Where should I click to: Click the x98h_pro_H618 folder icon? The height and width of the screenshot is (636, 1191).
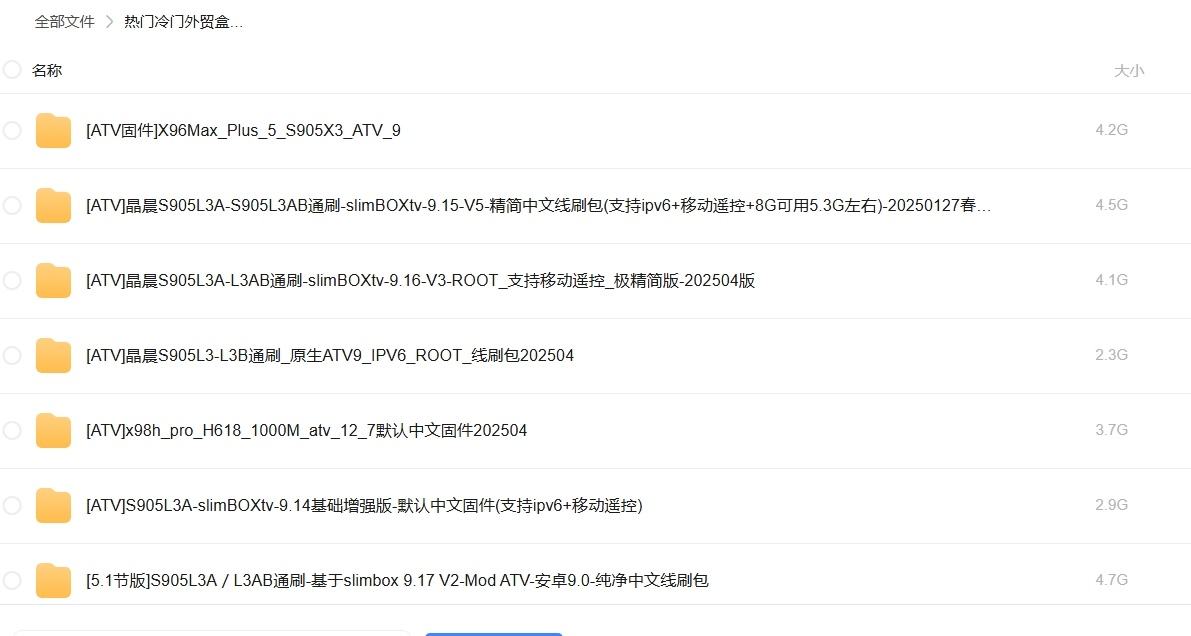pos(53,431)
